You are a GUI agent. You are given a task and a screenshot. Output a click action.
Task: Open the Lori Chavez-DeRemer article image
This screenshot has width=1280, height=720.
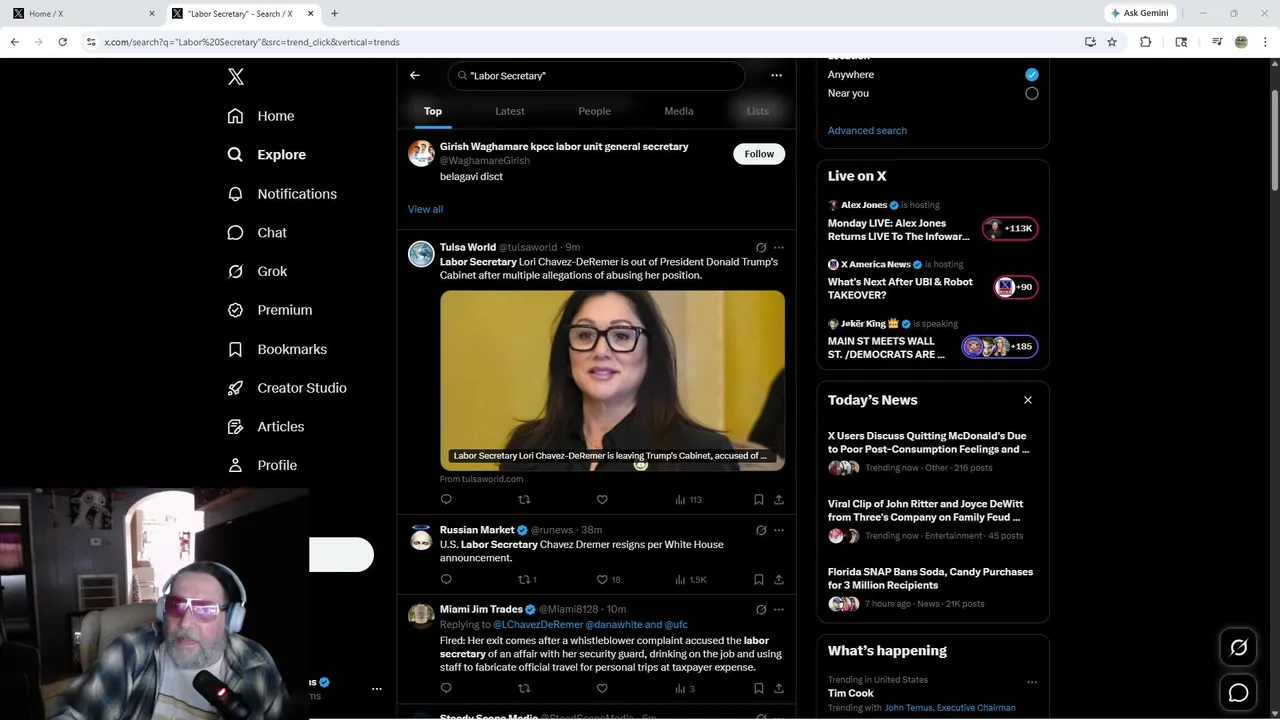tap(612, 380)
